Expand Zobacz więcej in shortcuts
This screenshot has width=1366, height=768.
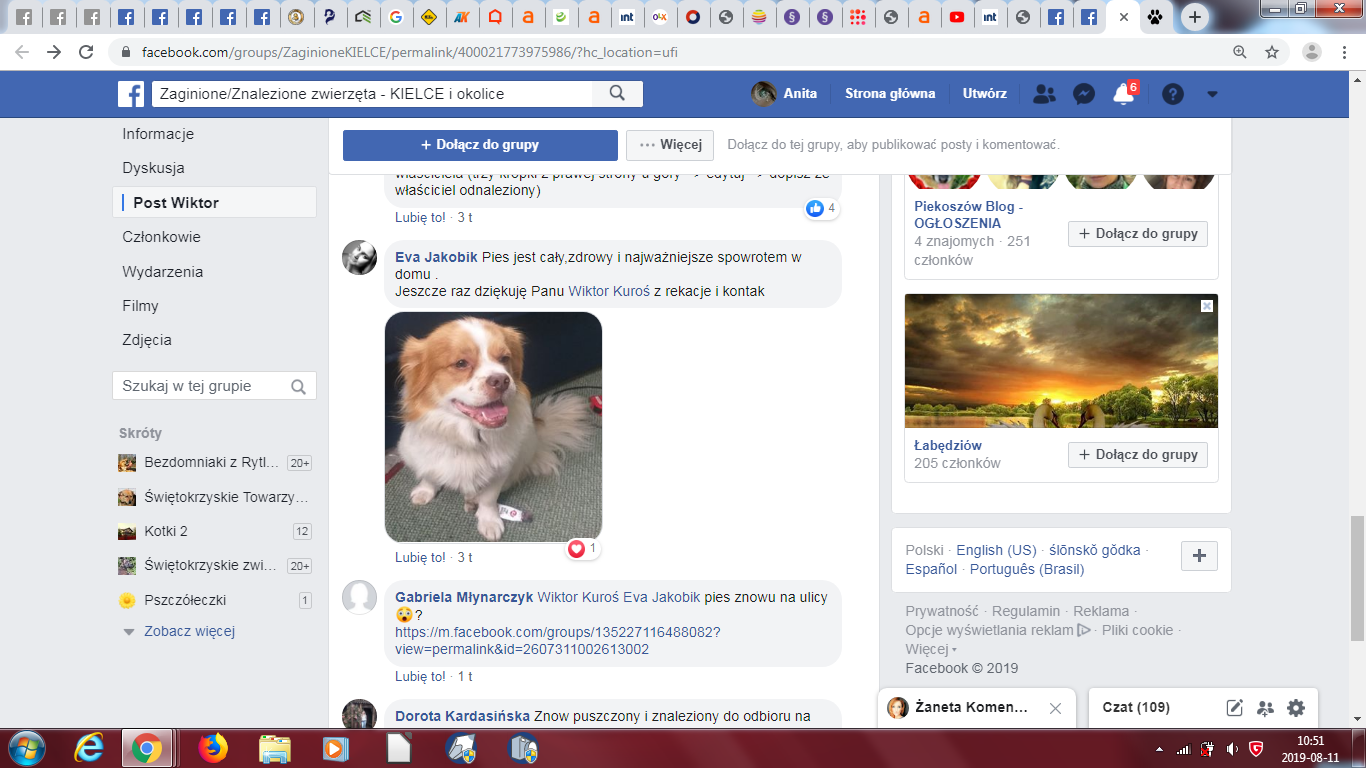tap(189, 631)
